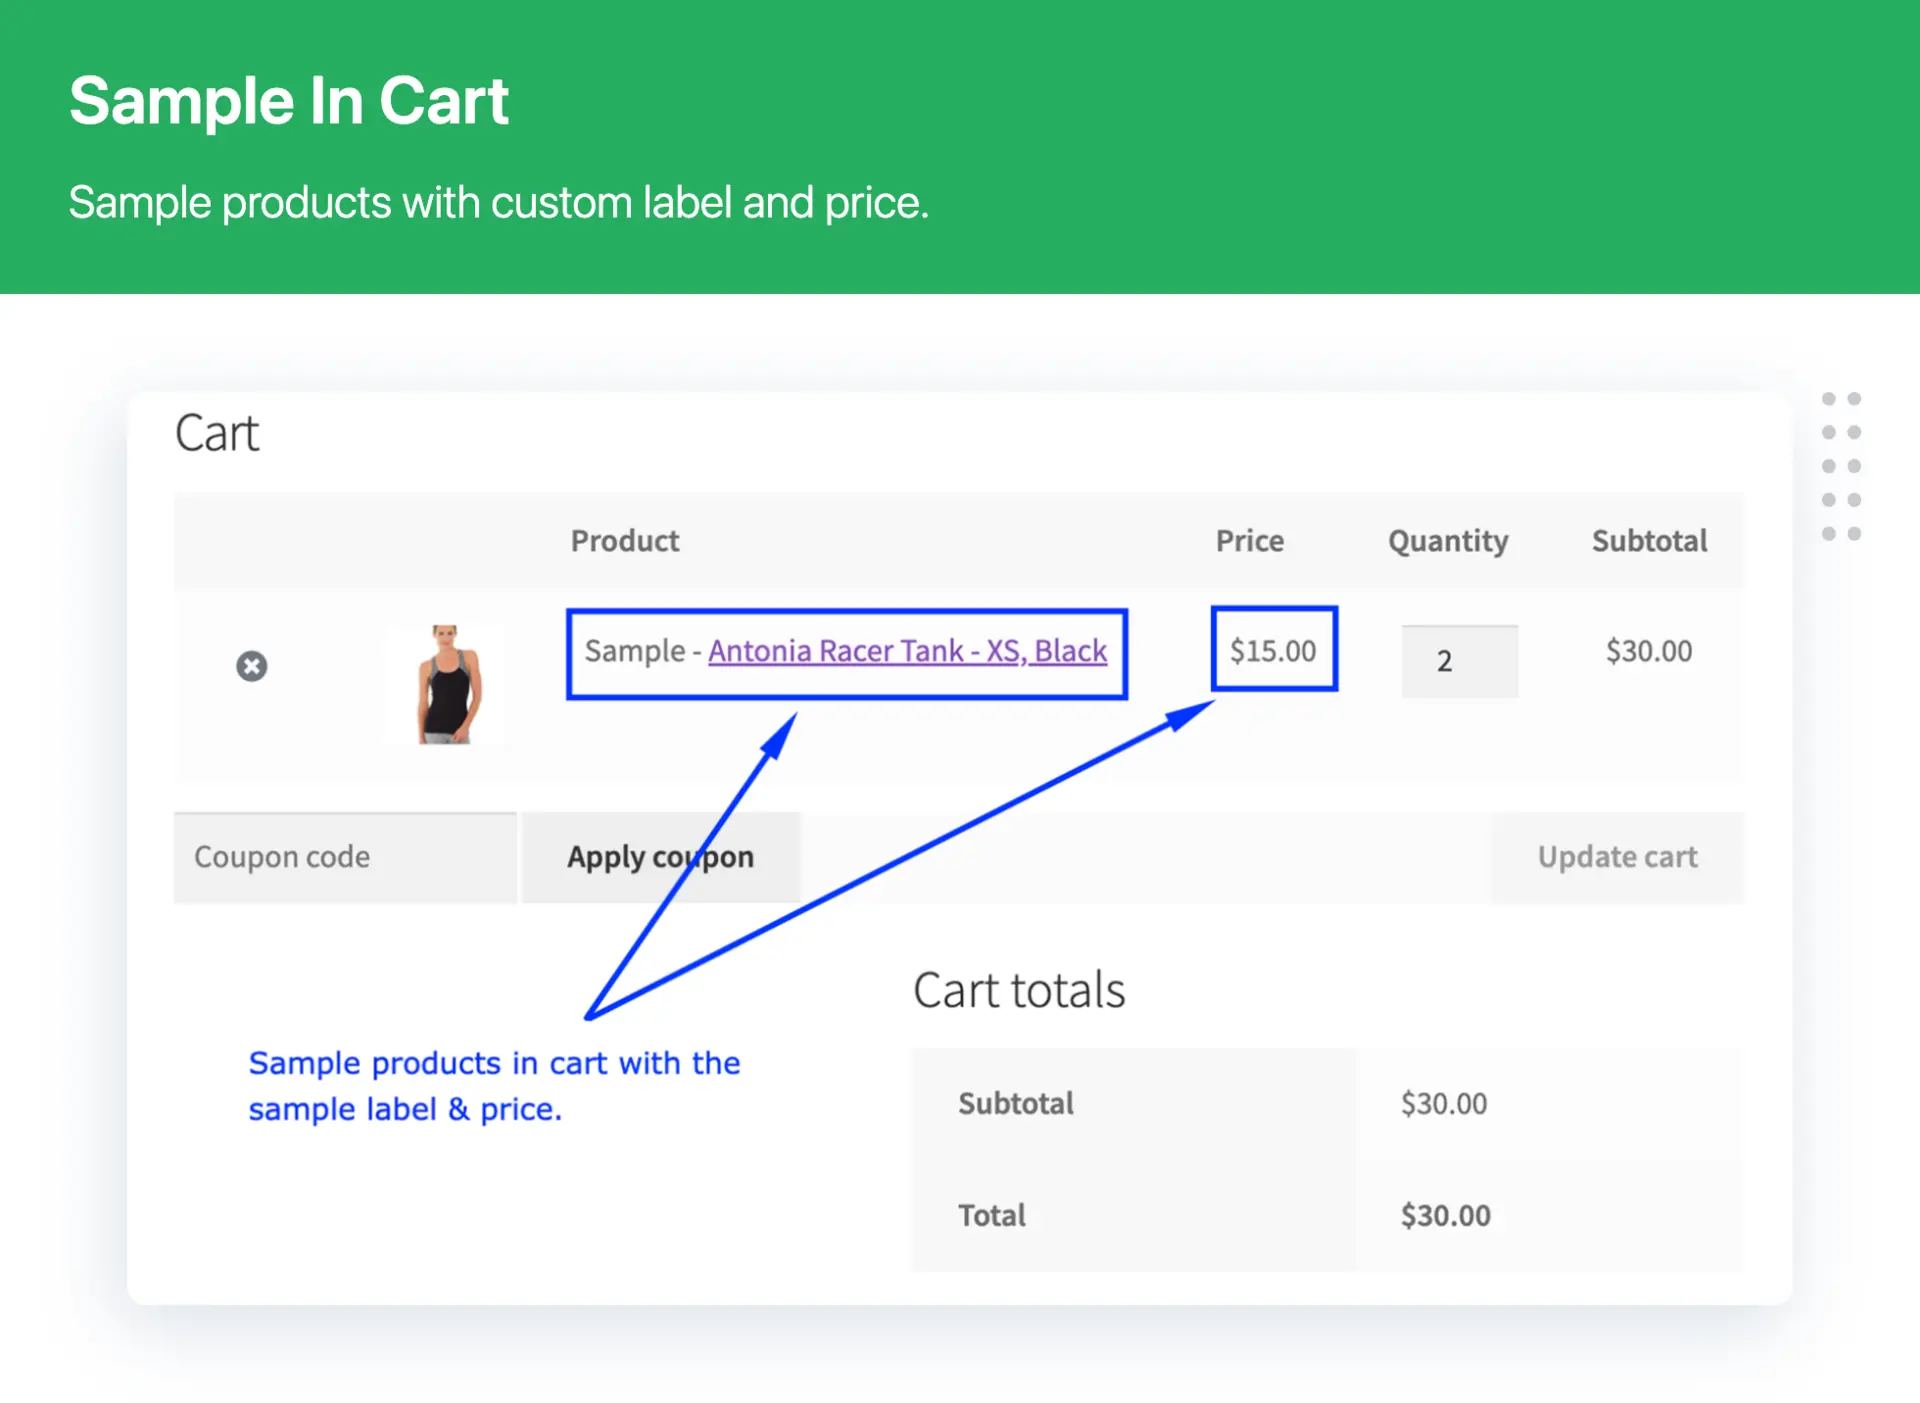The height and width of the screenshot is (1403, 1920).
Task: Click the Cart page heading
Action: [x=217, y=434]
